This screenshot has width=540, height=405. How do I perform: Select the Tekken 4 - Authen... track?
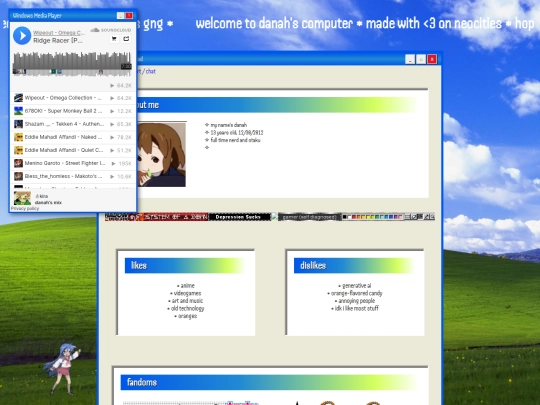(x=73, y=124)
